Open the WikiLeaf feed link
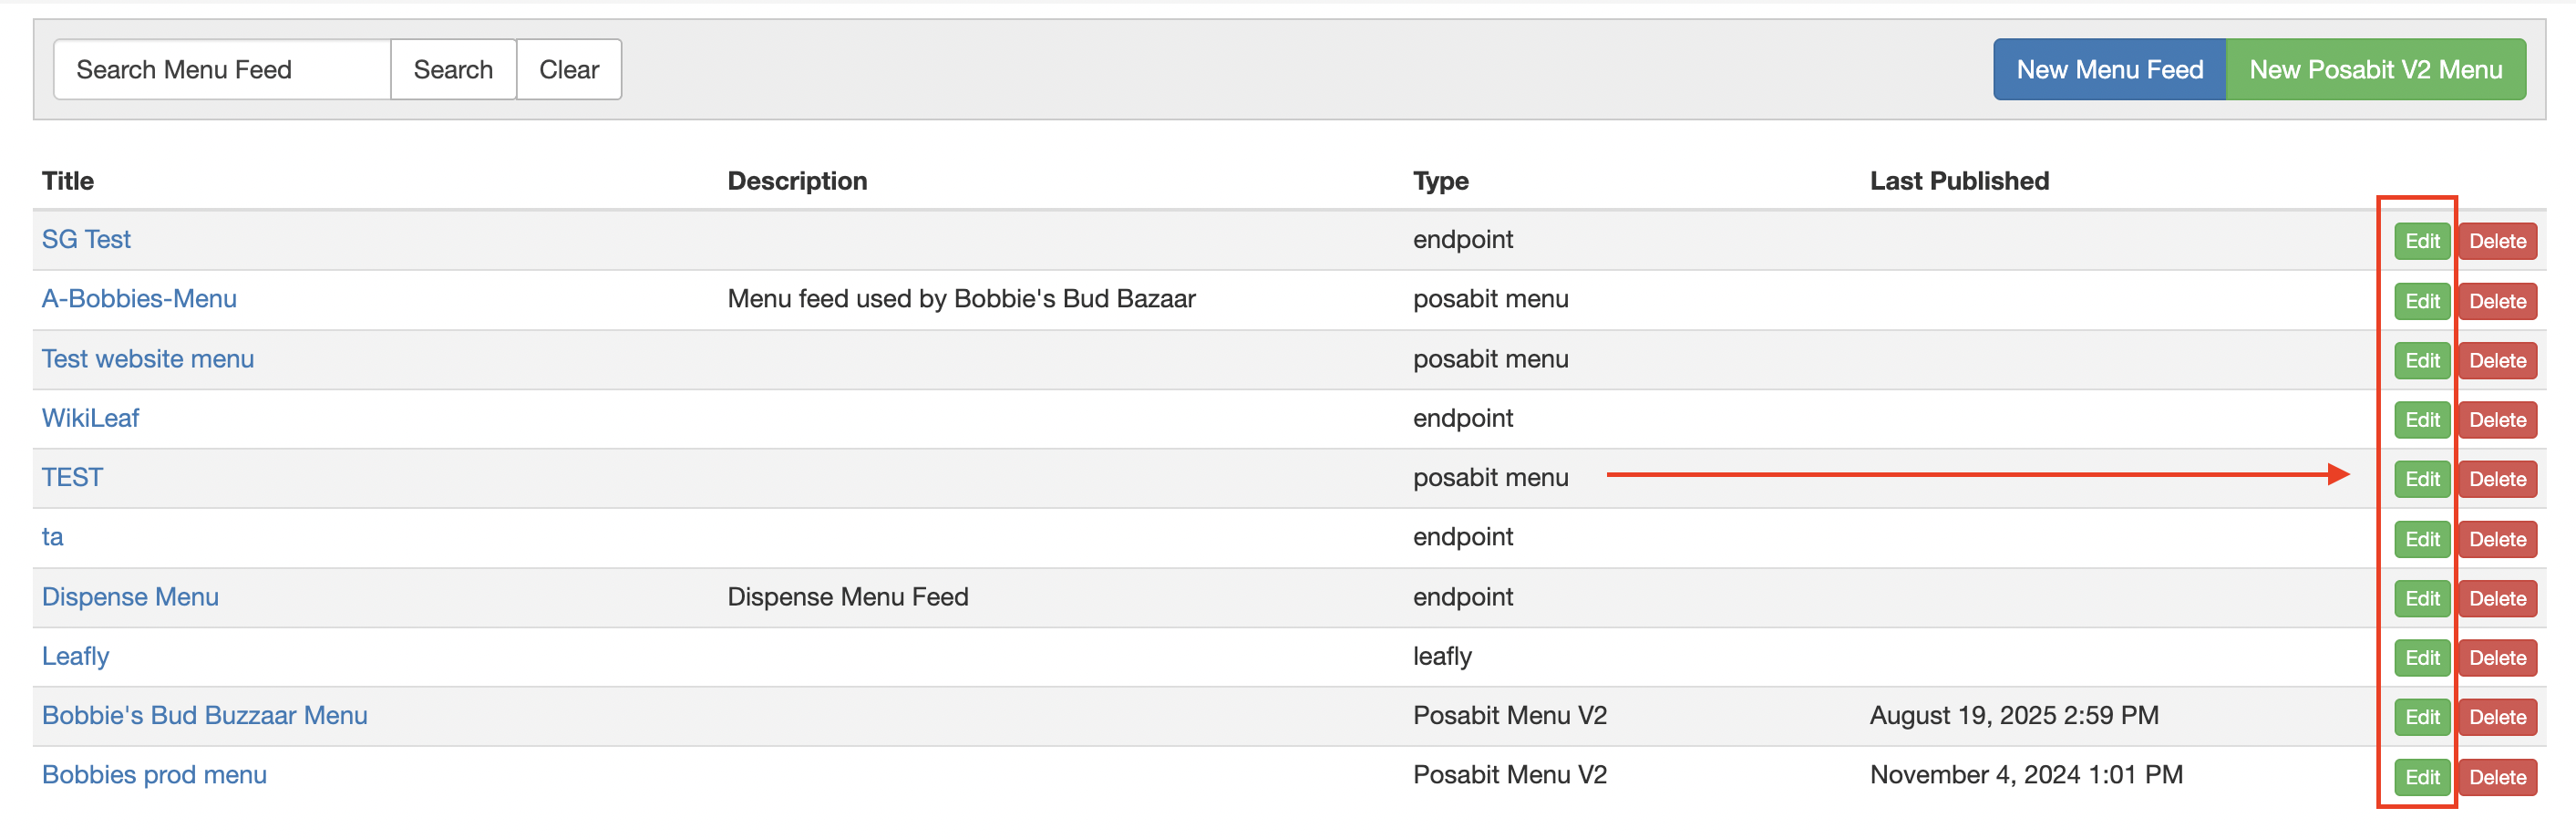Image resolution: width=2576 pixels, height=839 pixels. 90,418
